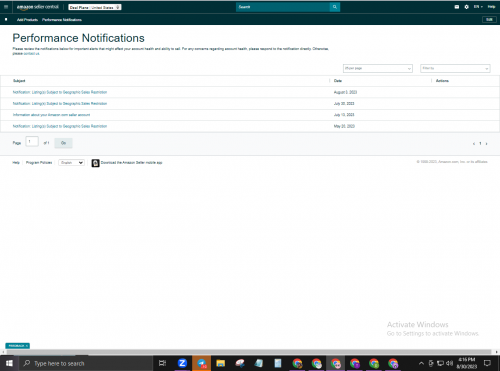This screenshot has width=500, height=371.
Task: Click current page number 1 in the pager
Action: tap(480, 144)
